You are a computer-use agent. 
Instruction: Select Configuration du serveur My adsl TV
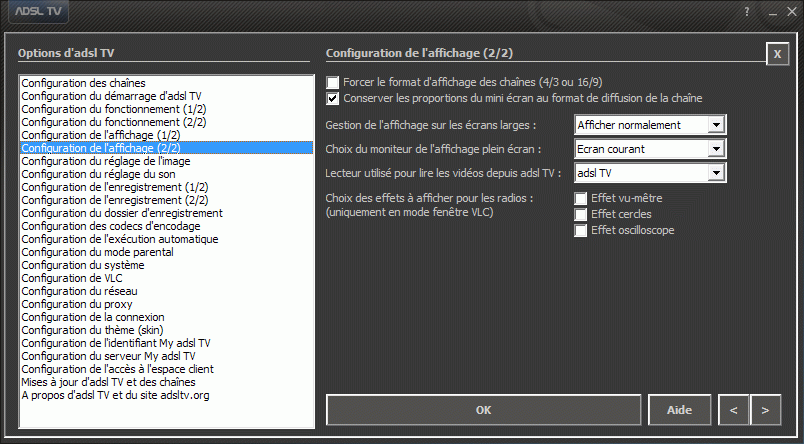[x=167, y=356]
